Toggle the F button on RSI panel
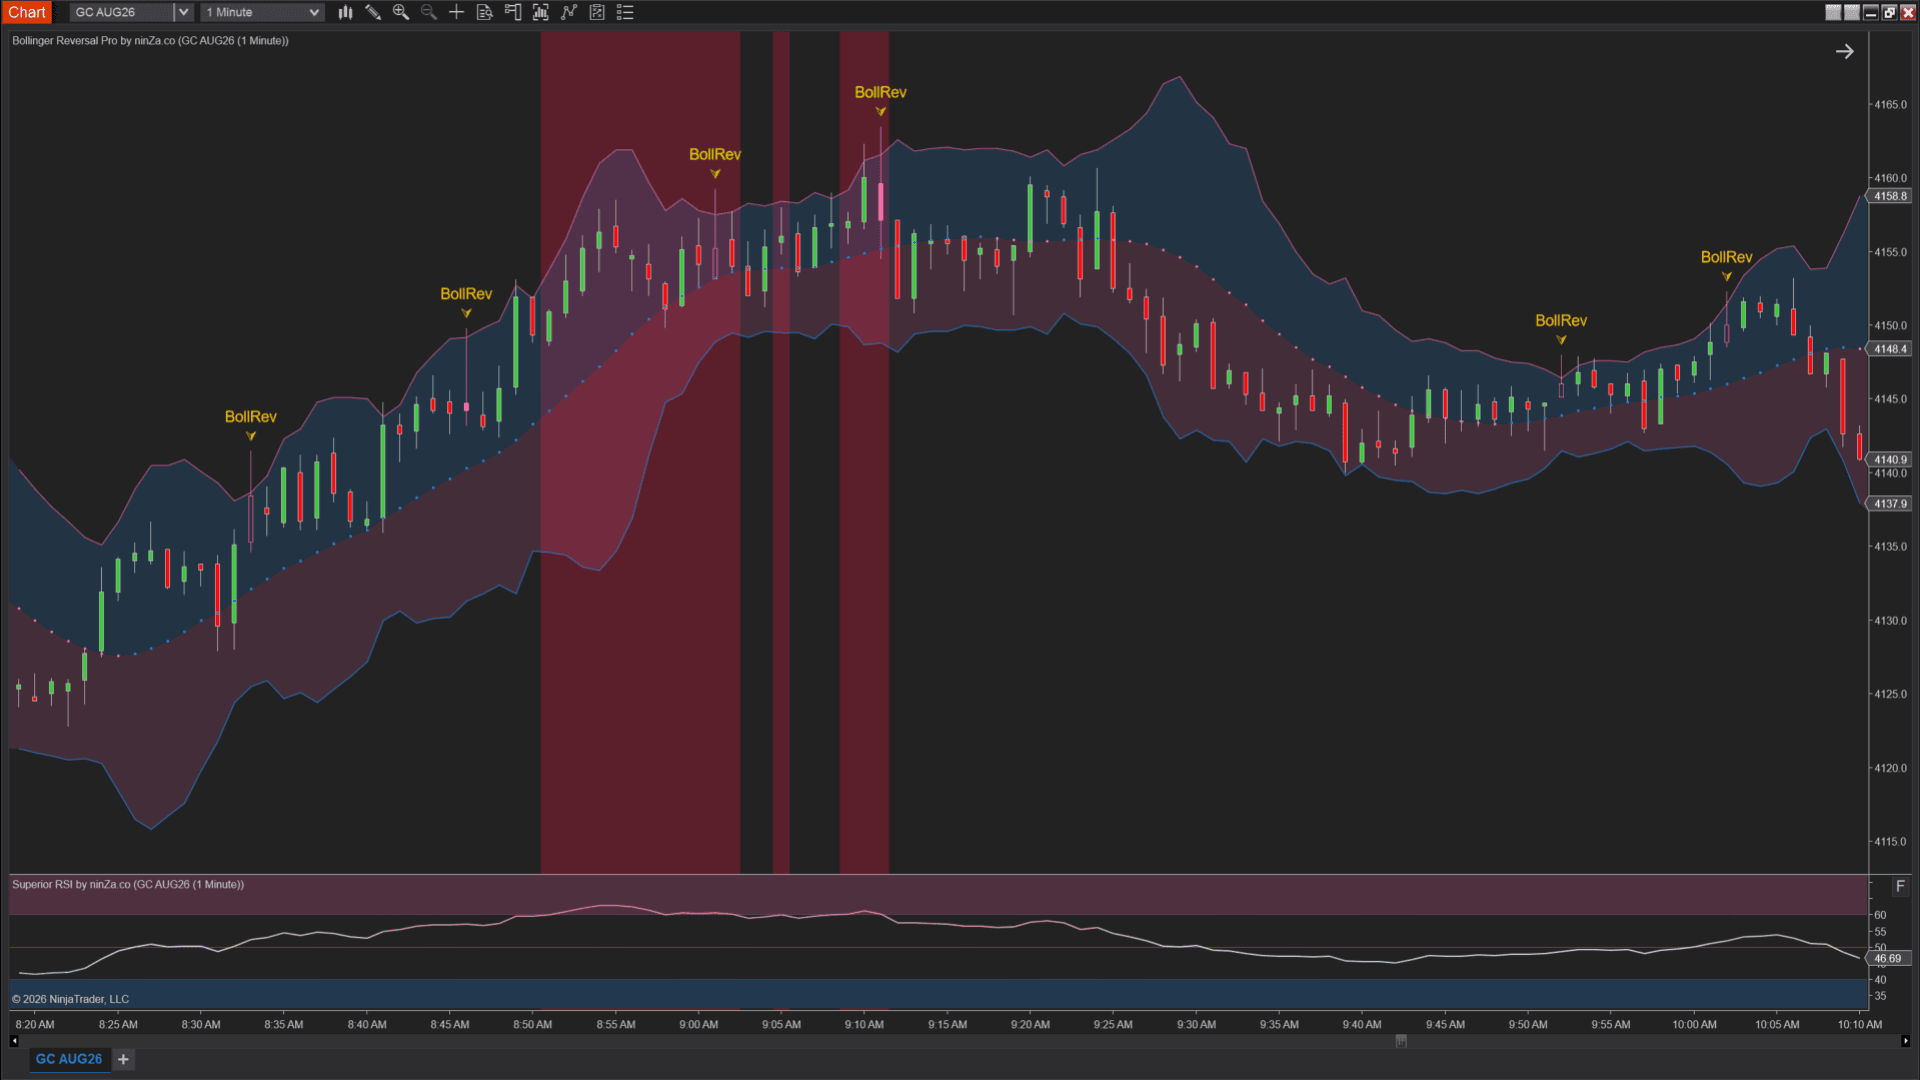 pyautogui.click(x=1900, y=886)
